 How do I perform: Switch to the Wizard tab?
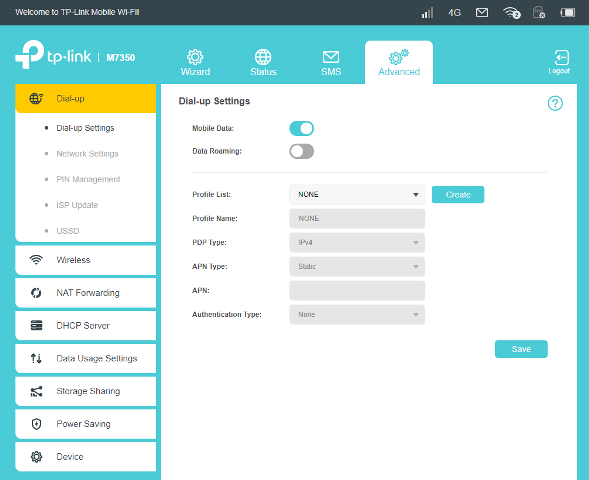[195, 62]
